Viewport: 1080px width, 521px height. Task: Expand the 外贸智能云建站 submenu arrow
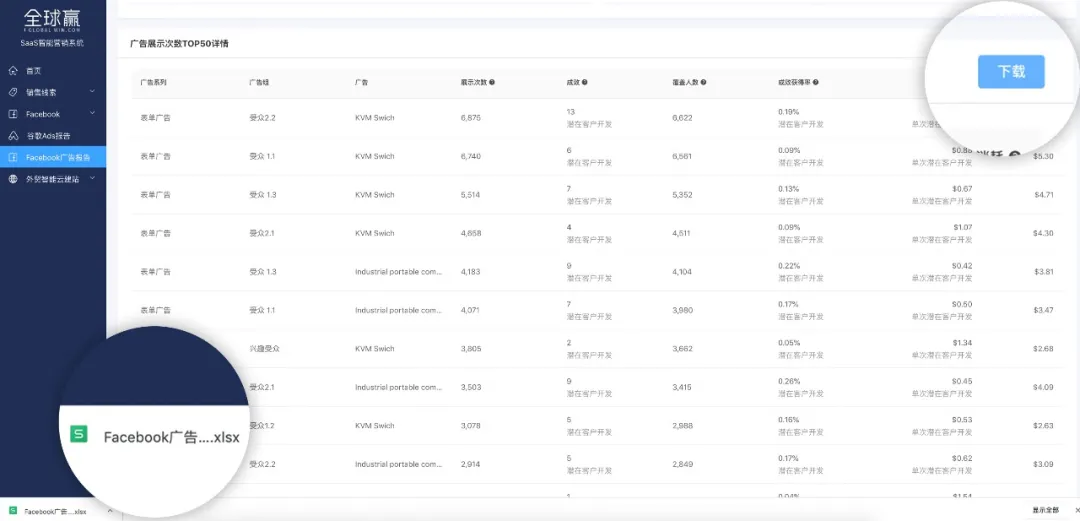click(92, 179)
